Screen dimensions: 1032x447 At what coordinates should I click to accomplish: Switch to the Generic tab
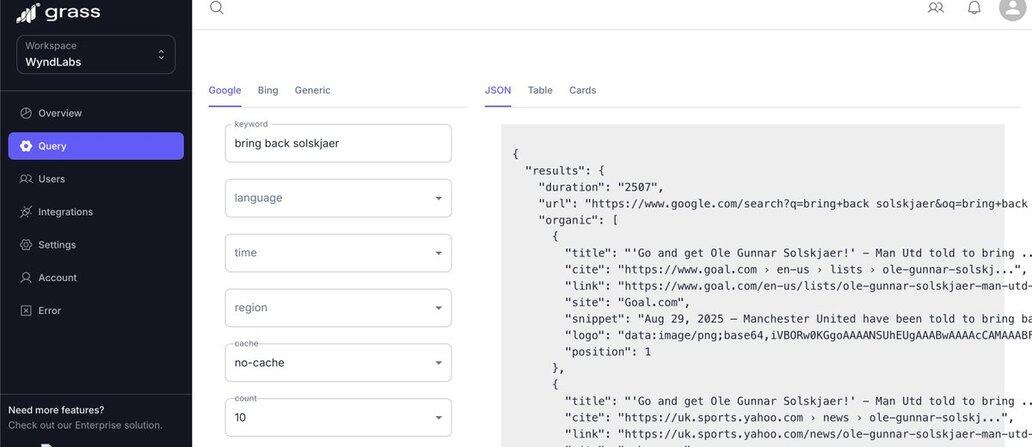[x=313, y=90]
